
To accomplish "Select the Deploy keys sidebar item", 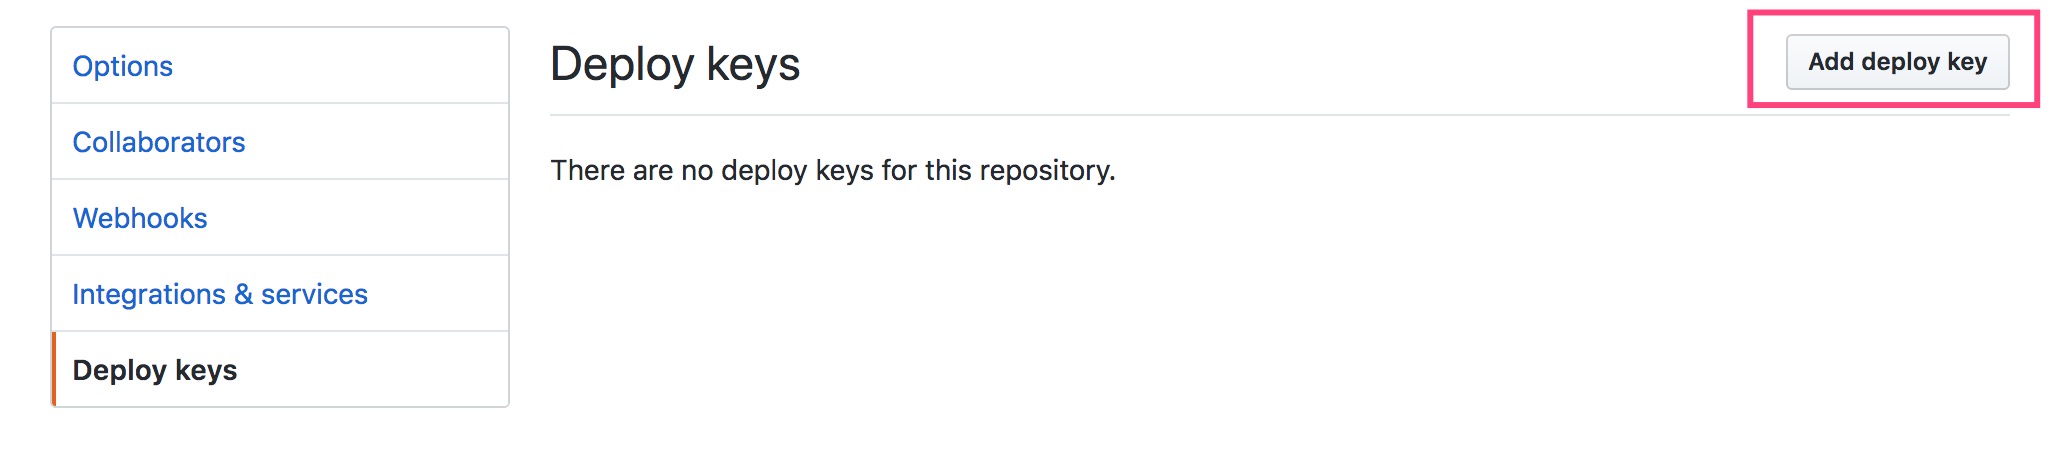I will [155, 370].
